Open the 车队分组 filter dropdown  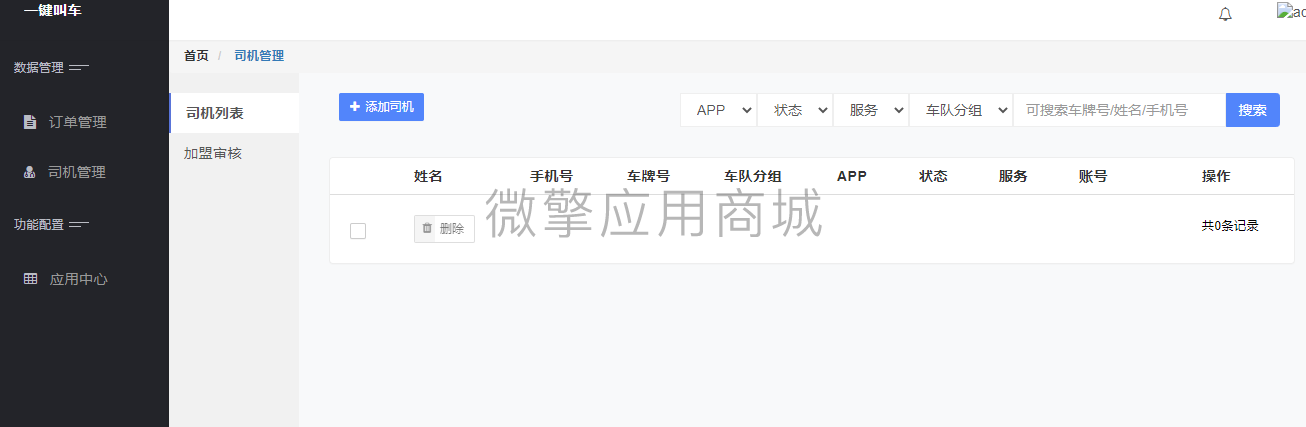click(x=961, y=110)
